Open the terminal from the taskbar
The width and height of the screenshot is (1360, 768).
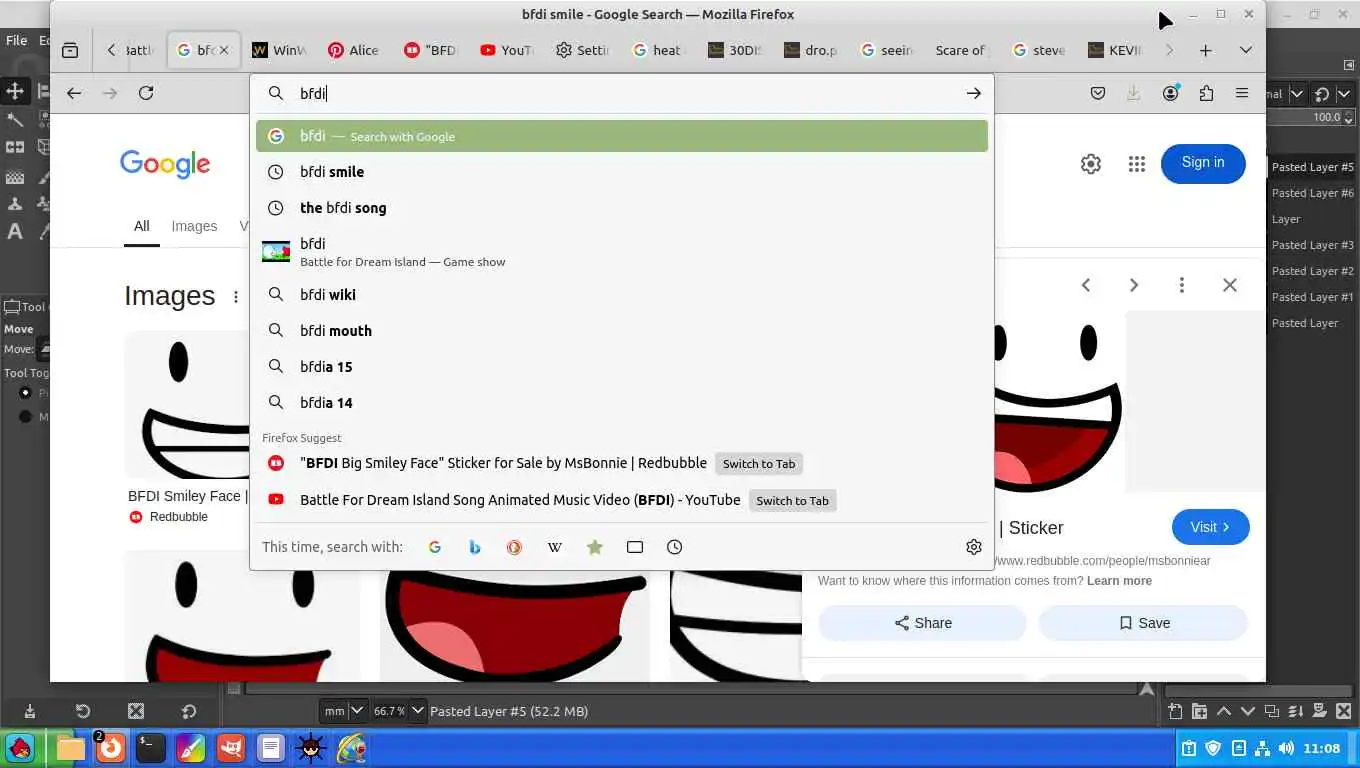[x=150, y=748]
